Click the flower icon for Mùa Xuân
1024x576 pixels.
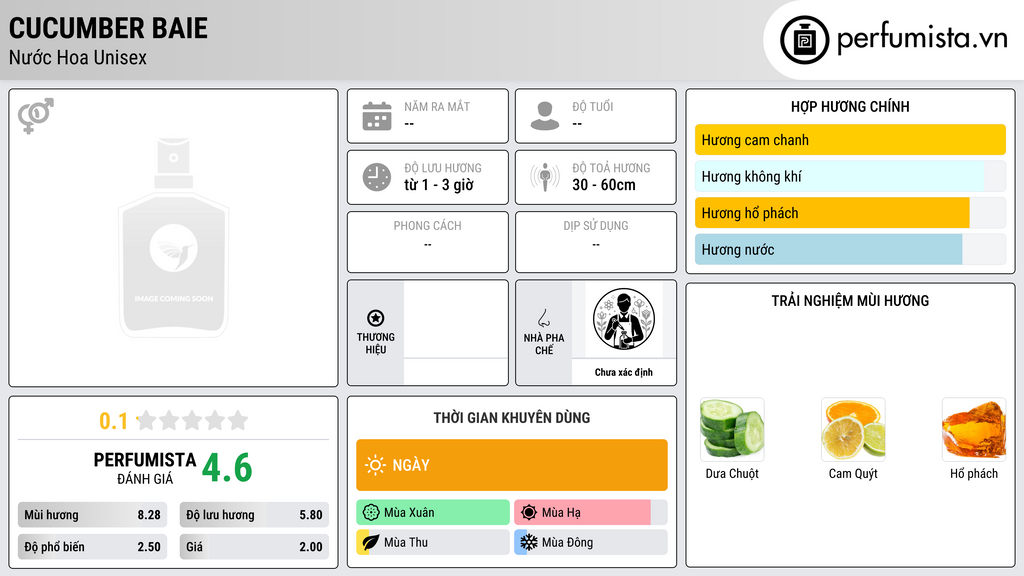tap(371, 513)
